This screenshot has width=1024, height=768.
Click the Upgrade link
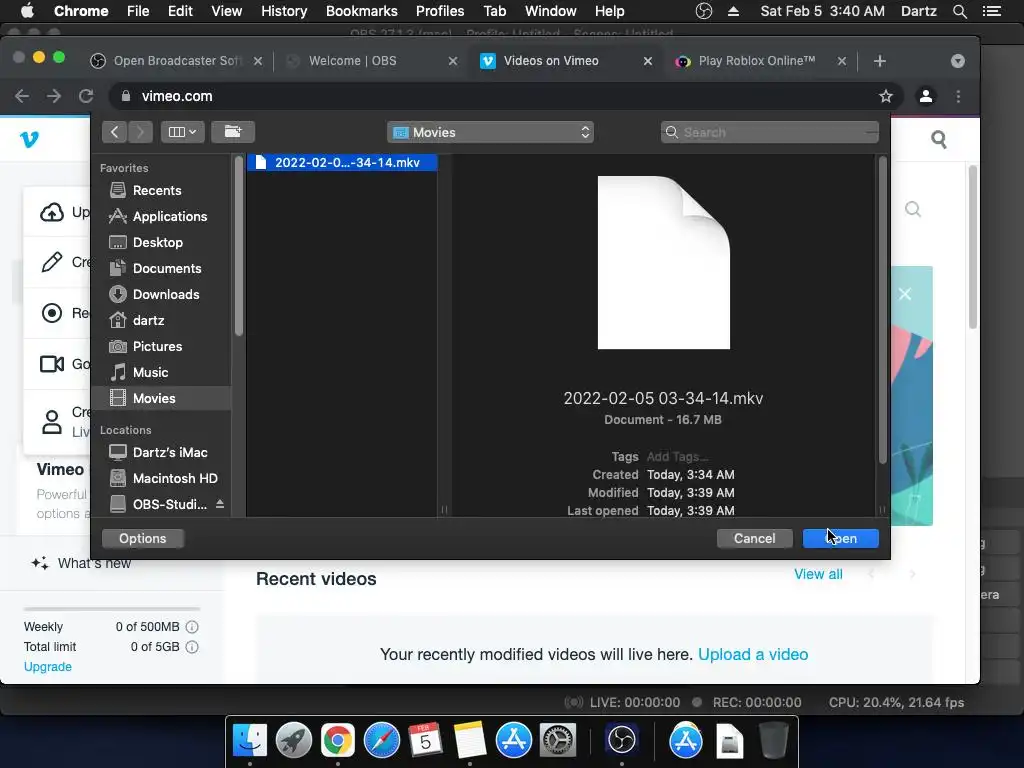48,667
